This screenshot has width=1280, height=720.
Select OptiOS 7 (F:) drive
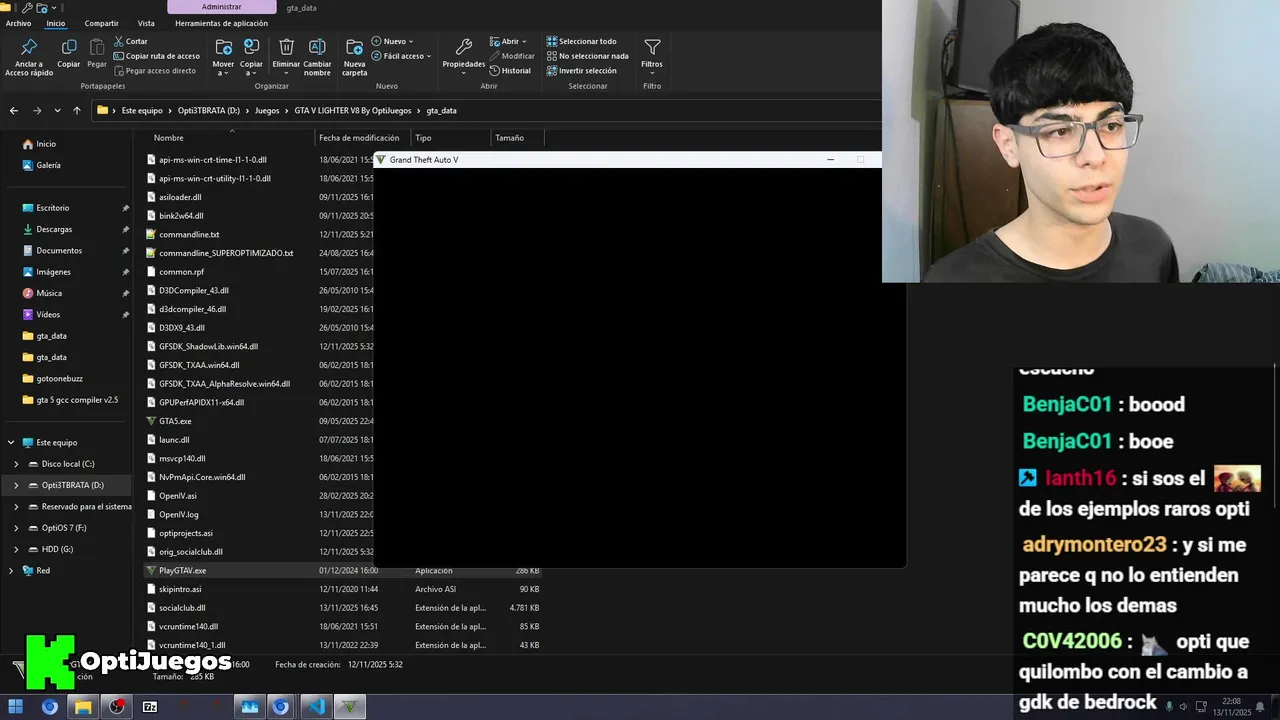(x=64, y=527)
